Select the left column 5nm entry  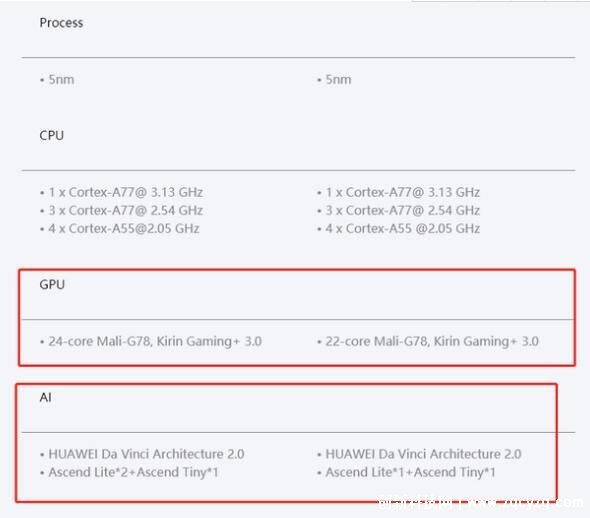[x=61, y=80]
